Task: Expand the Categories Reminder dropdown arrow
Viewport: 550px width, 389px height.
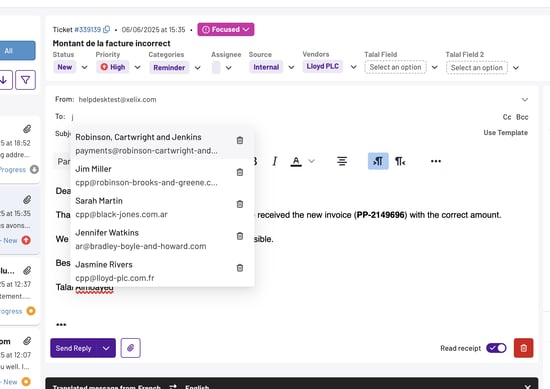Action: coord(197,68)
